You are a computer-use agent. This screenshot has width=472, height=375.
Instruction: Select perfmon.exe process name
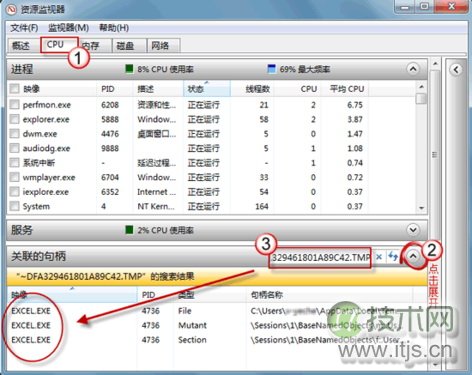[x=47, y=105]
